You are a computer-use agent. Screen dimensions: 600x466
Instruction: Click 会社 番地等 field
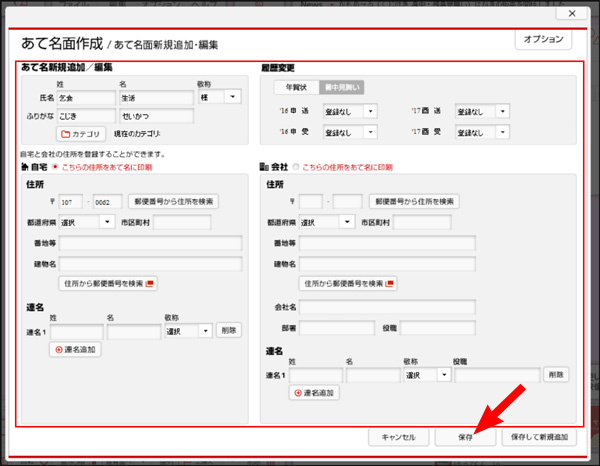387,243
